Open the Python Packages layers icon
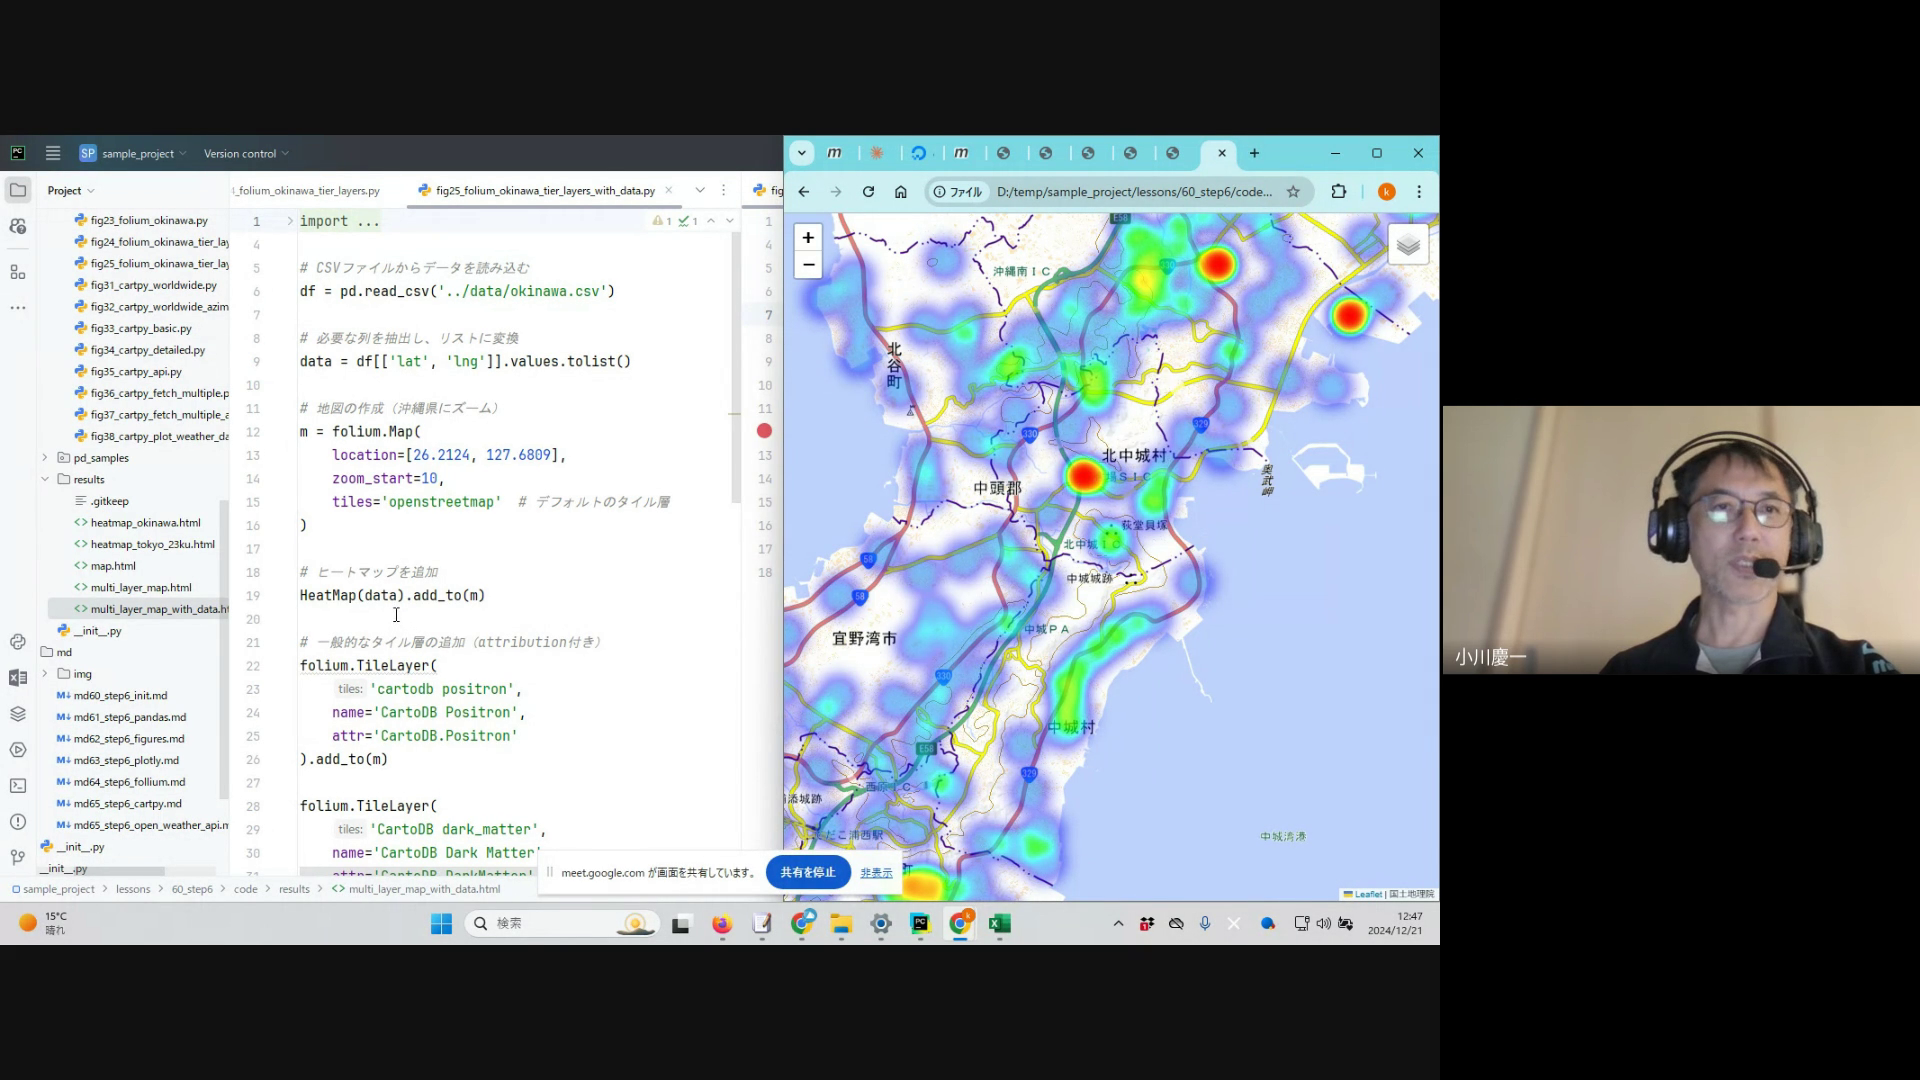The image size is (1920, 1080). pos(18,714)
